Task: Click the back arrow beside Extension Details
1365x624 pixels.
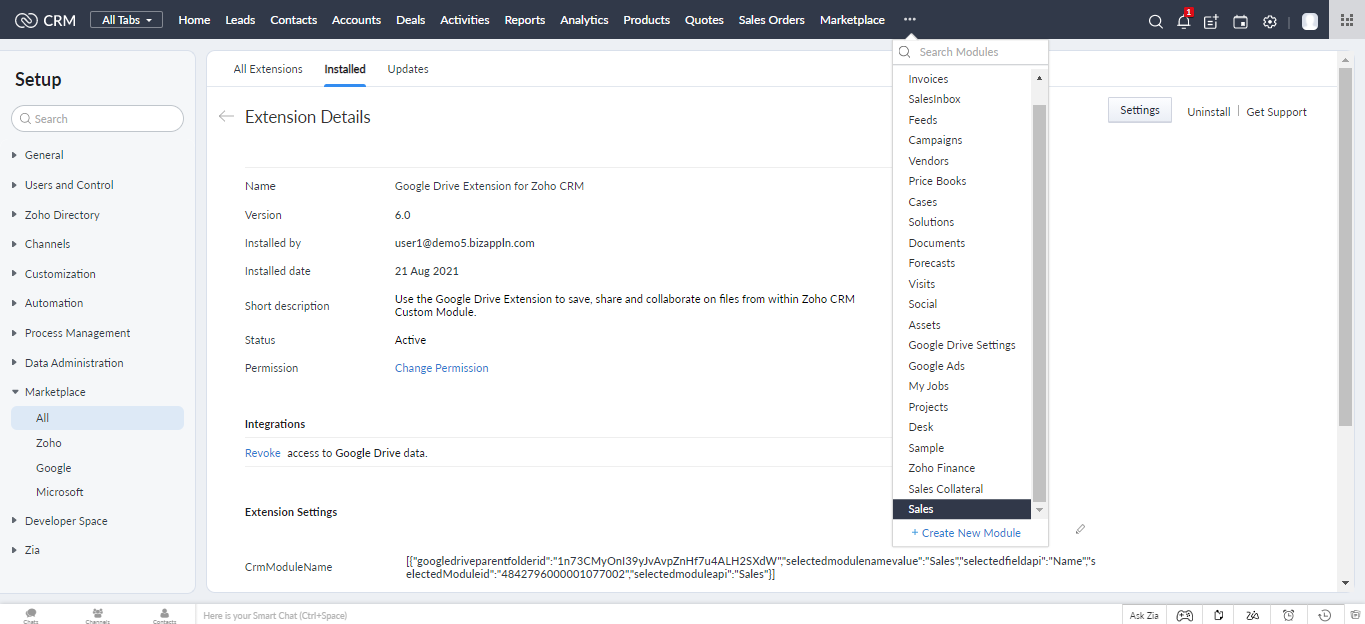Action: (226, 117)
